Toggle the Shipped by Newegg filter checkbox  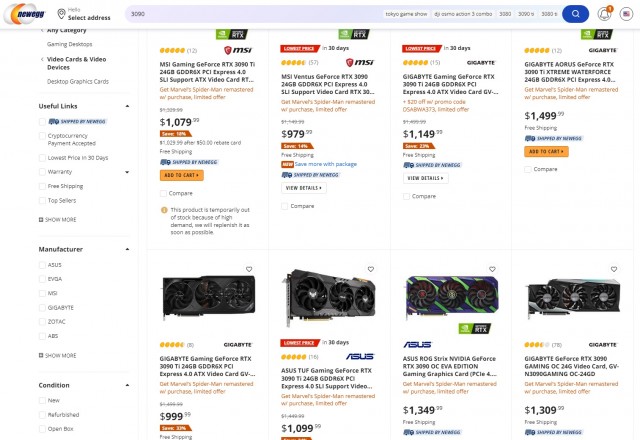(42, 122)
